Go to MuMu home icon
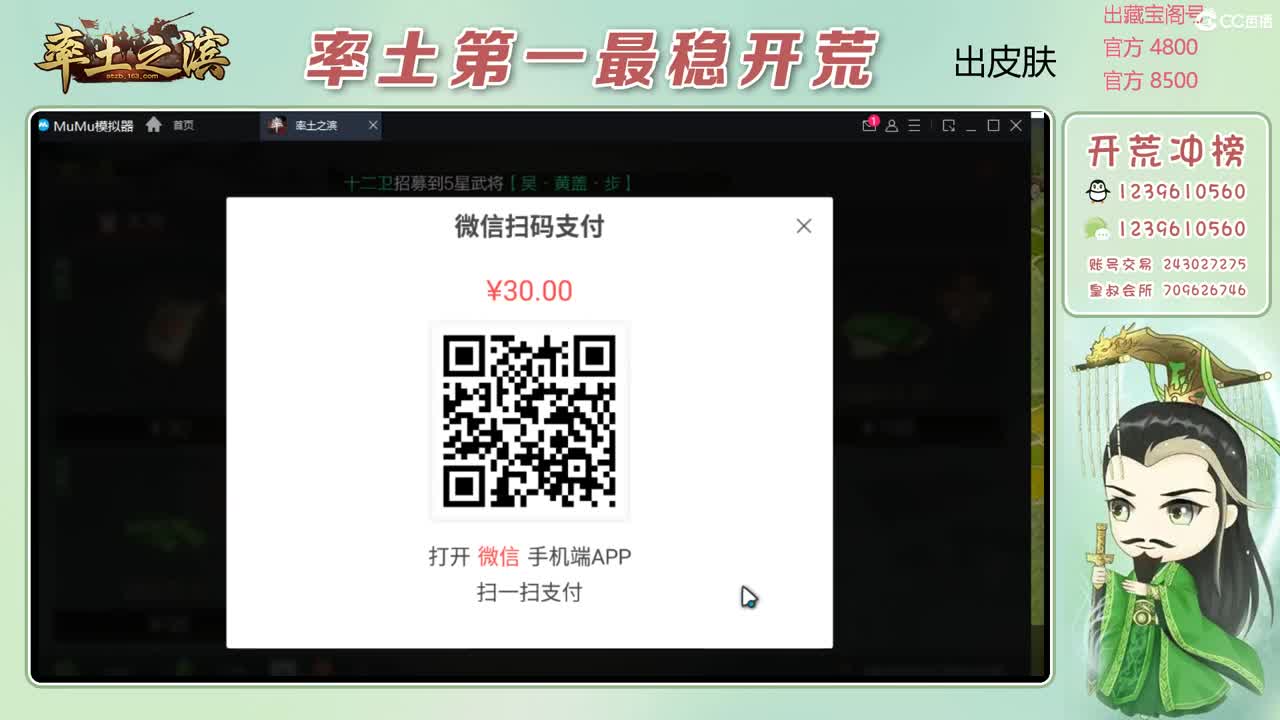The width and height of the screenshot is (1280, 720). click(x=154, y=125)
